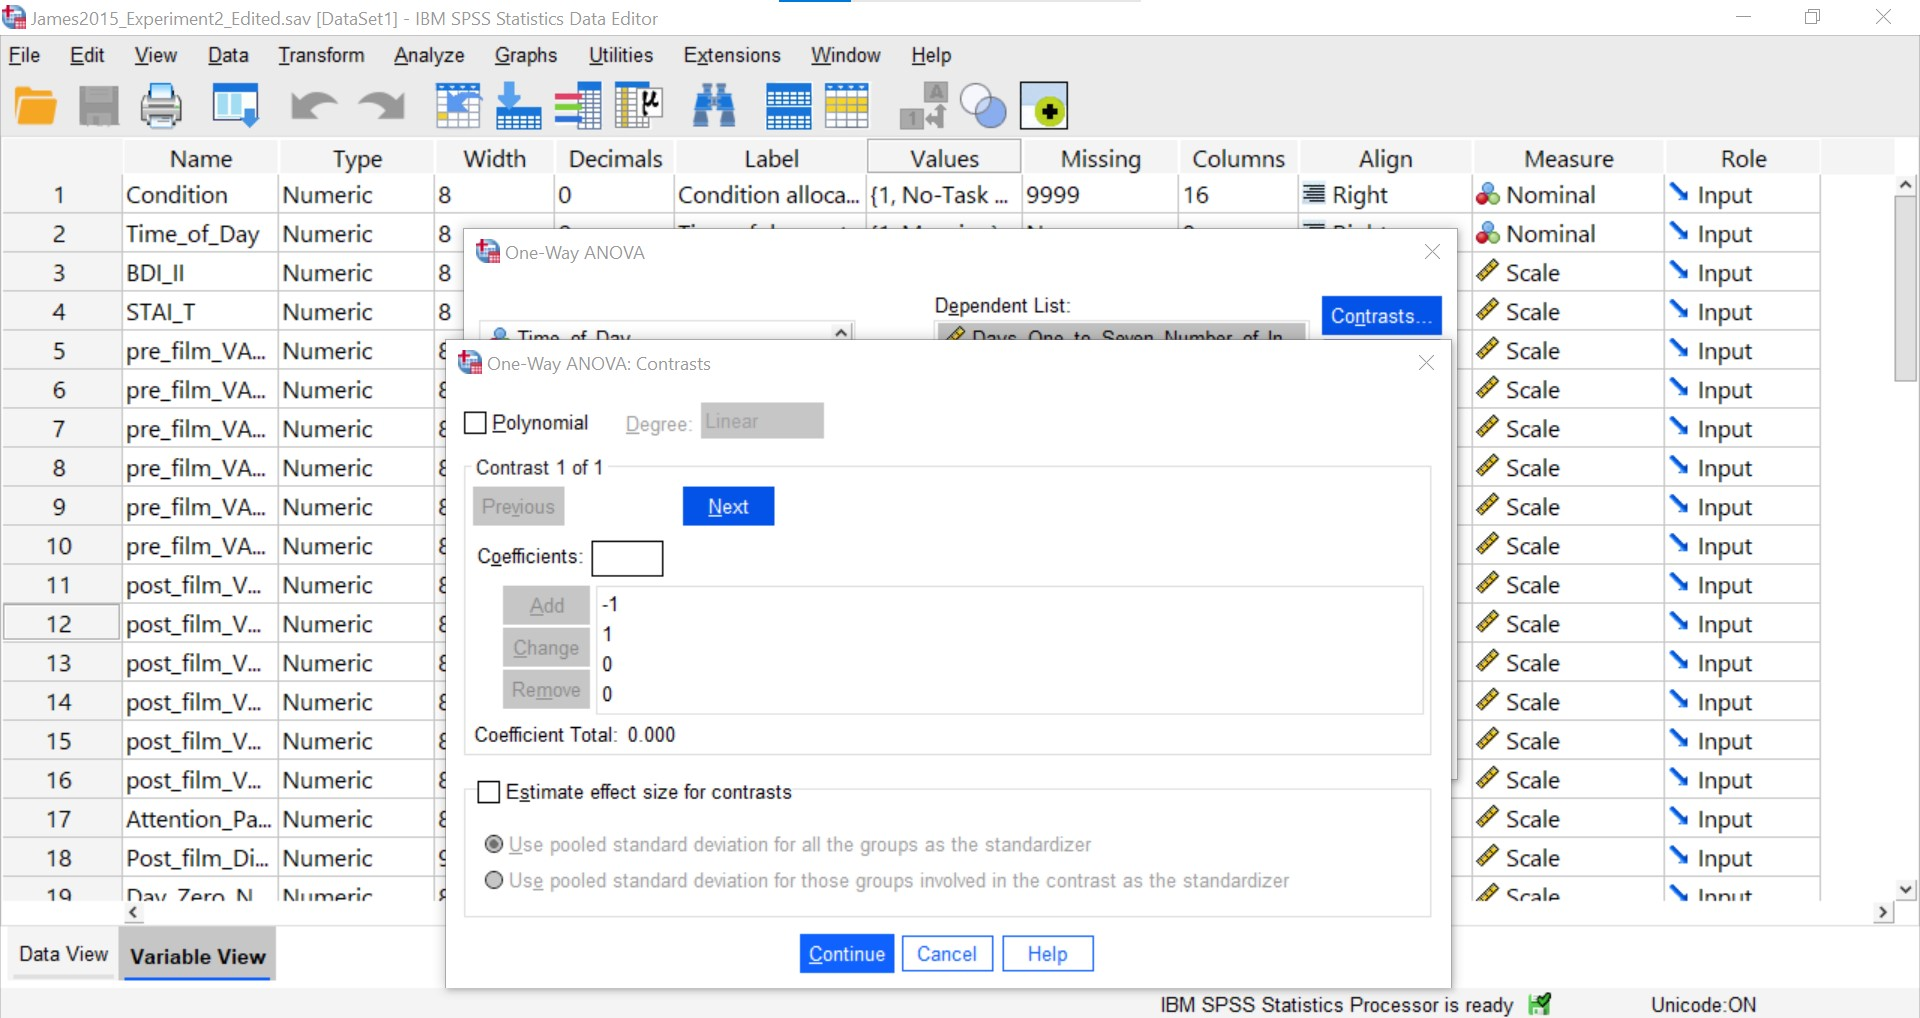Click the Show All Variables icon
The width and height of the screenshot is (1920, 1018).
click(1044, 106)
